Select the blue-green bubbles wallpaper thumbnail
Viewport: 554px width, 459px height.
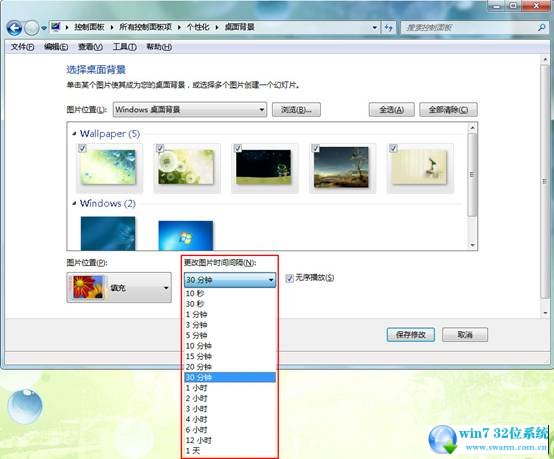(108, 167)
